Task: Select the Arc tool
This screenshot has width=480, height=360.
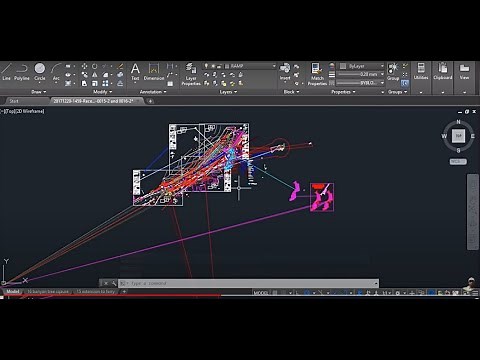Action: coord(56,72)
